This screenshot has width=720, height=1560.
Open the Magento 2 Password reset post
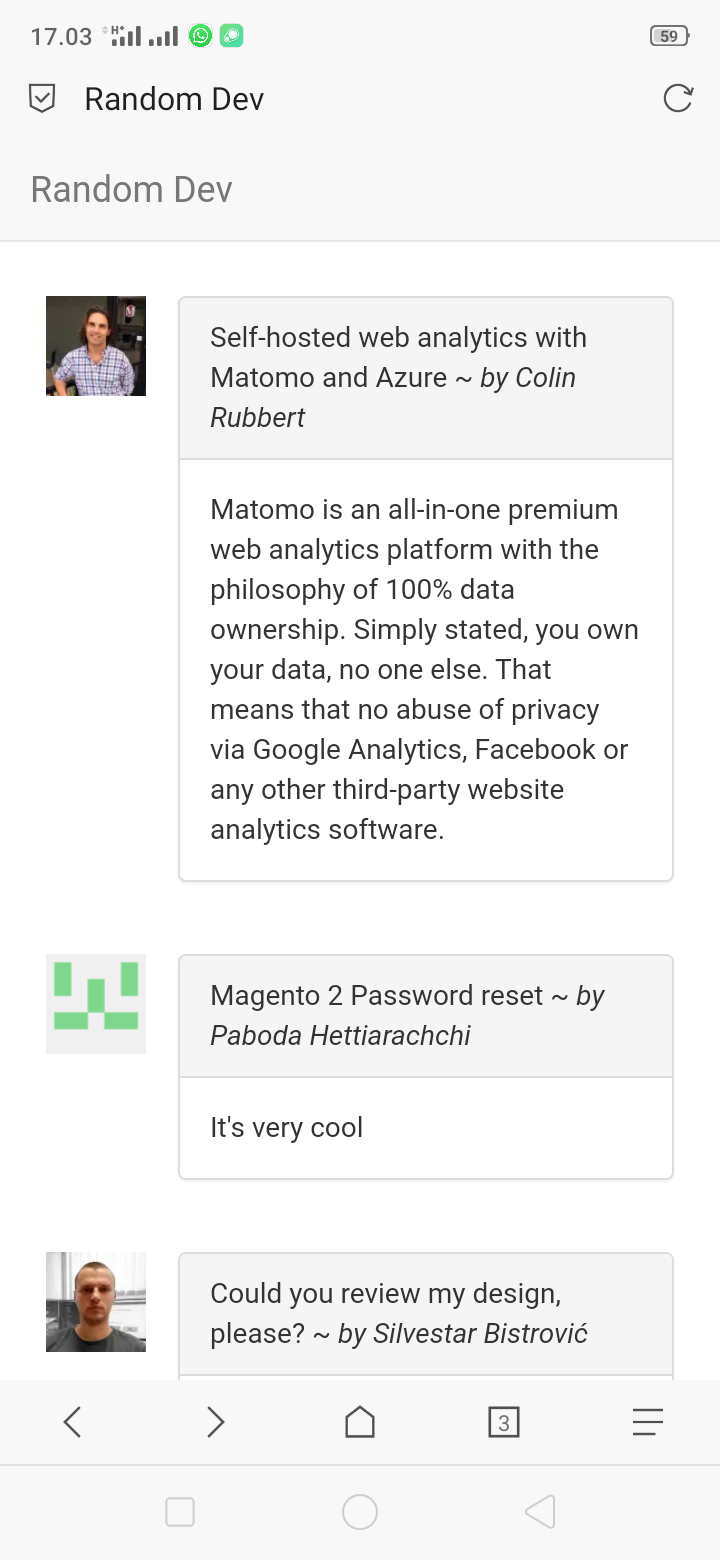[x=379, y=996]
